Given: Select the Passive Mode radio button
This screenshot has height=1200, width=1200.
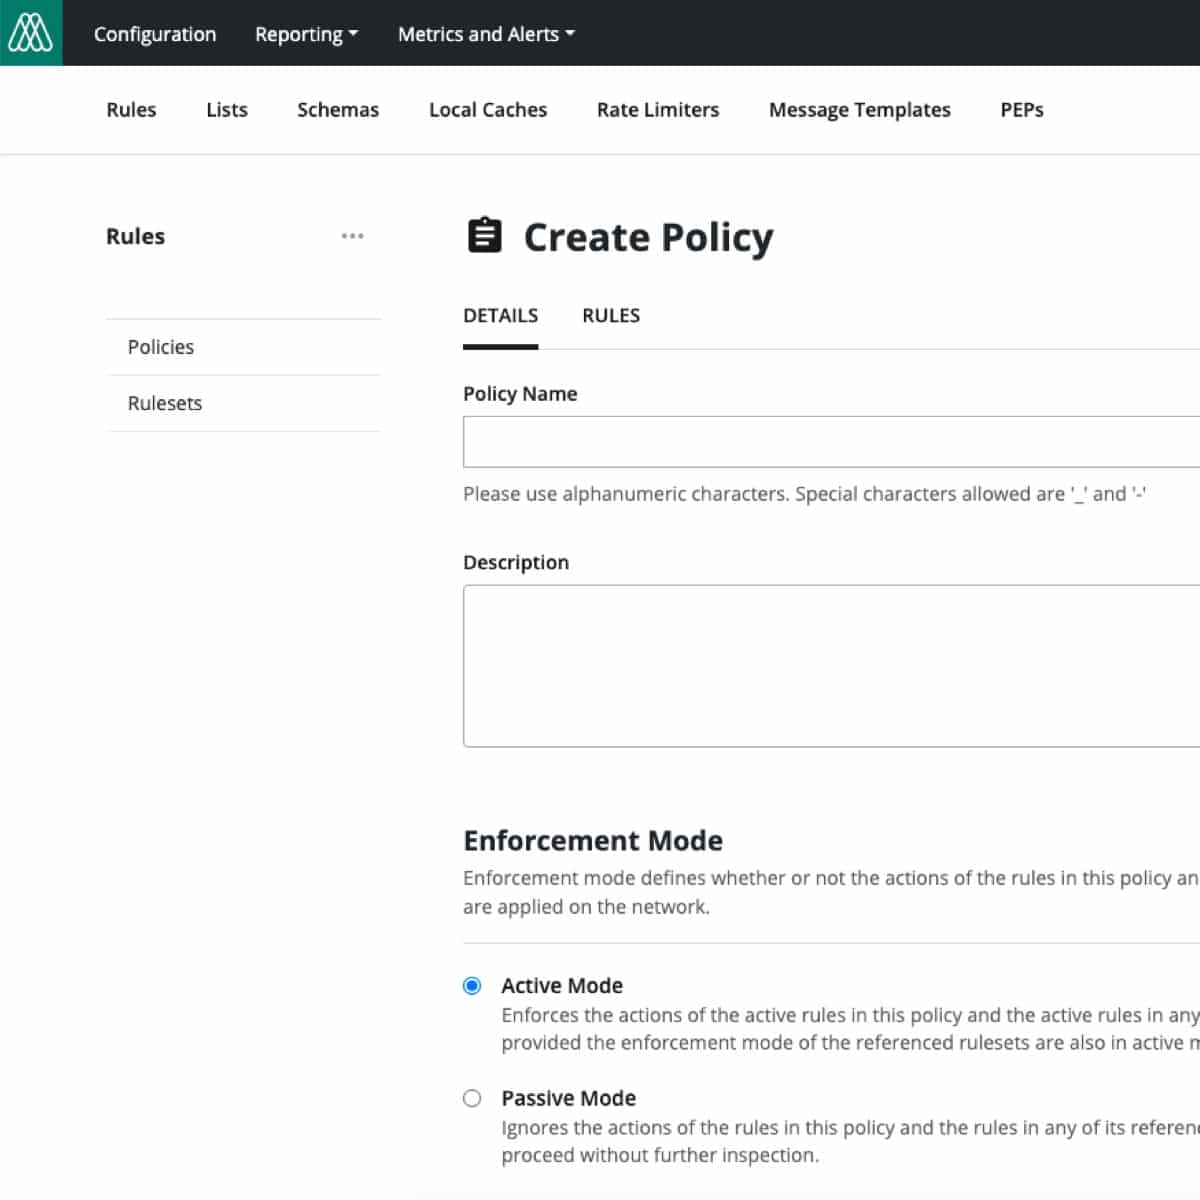Looking at the screenshot, I should 472,1098.
